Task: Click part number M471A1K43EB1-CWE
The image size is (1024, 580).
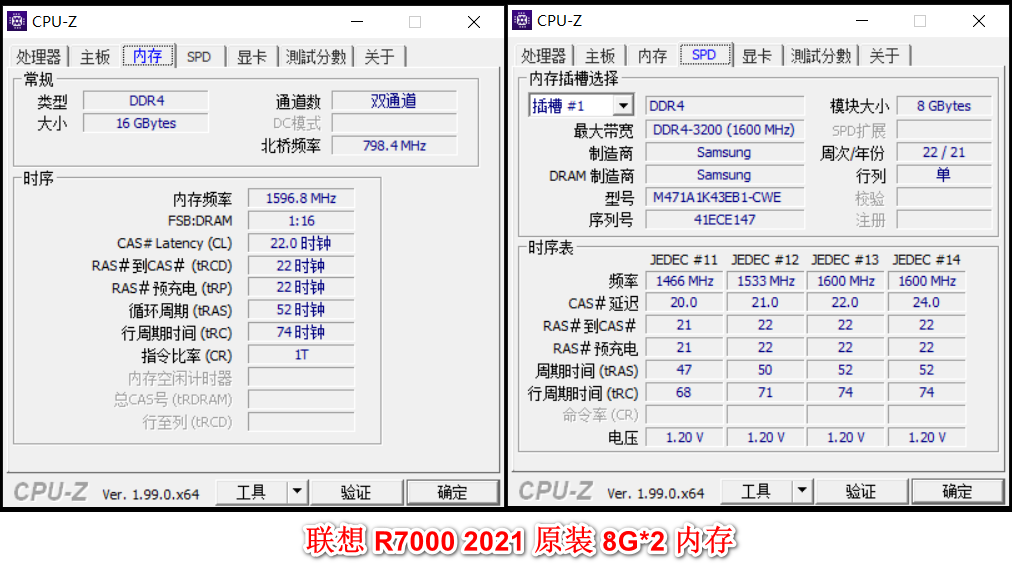Action: click(x=724, y=197)
